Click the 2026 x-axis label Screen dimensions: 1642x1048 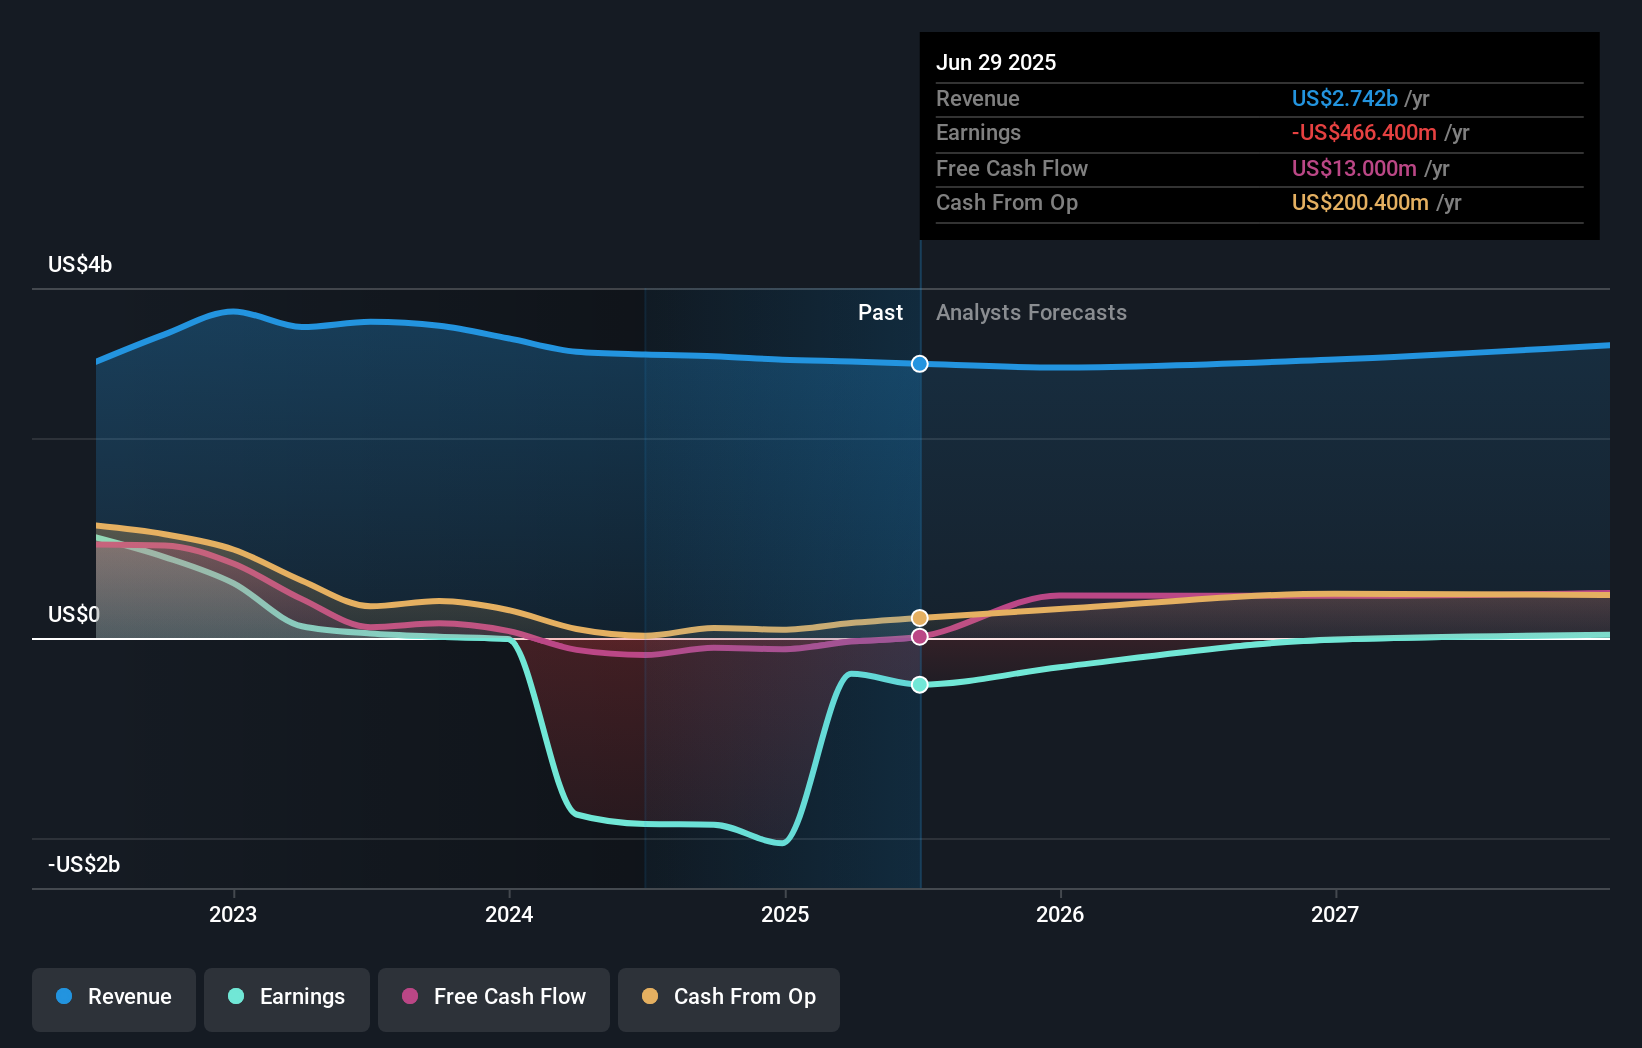[x=1060, y=915]
